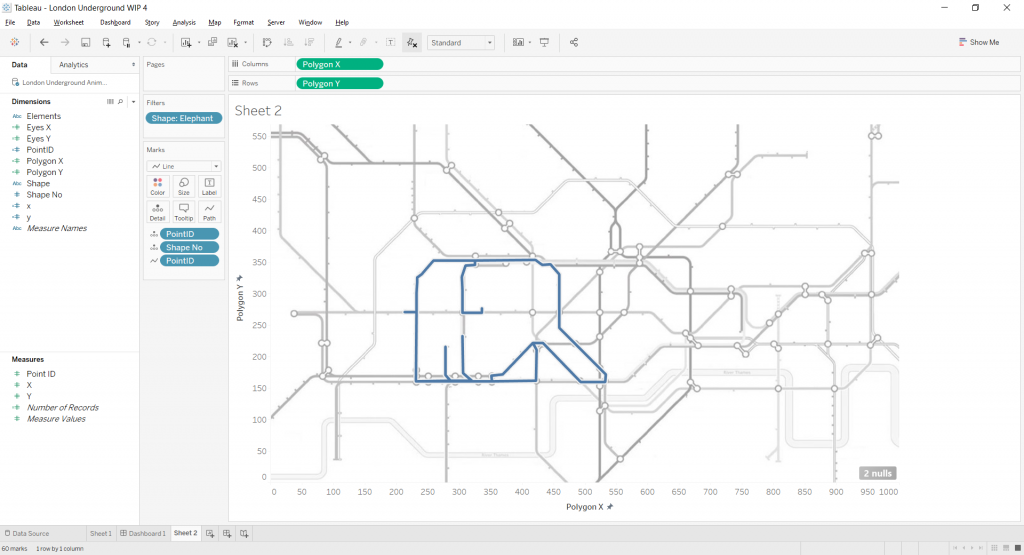Start presentation mode icon
The height and width of the screenshot is (555, 1024).
[544, 42]
